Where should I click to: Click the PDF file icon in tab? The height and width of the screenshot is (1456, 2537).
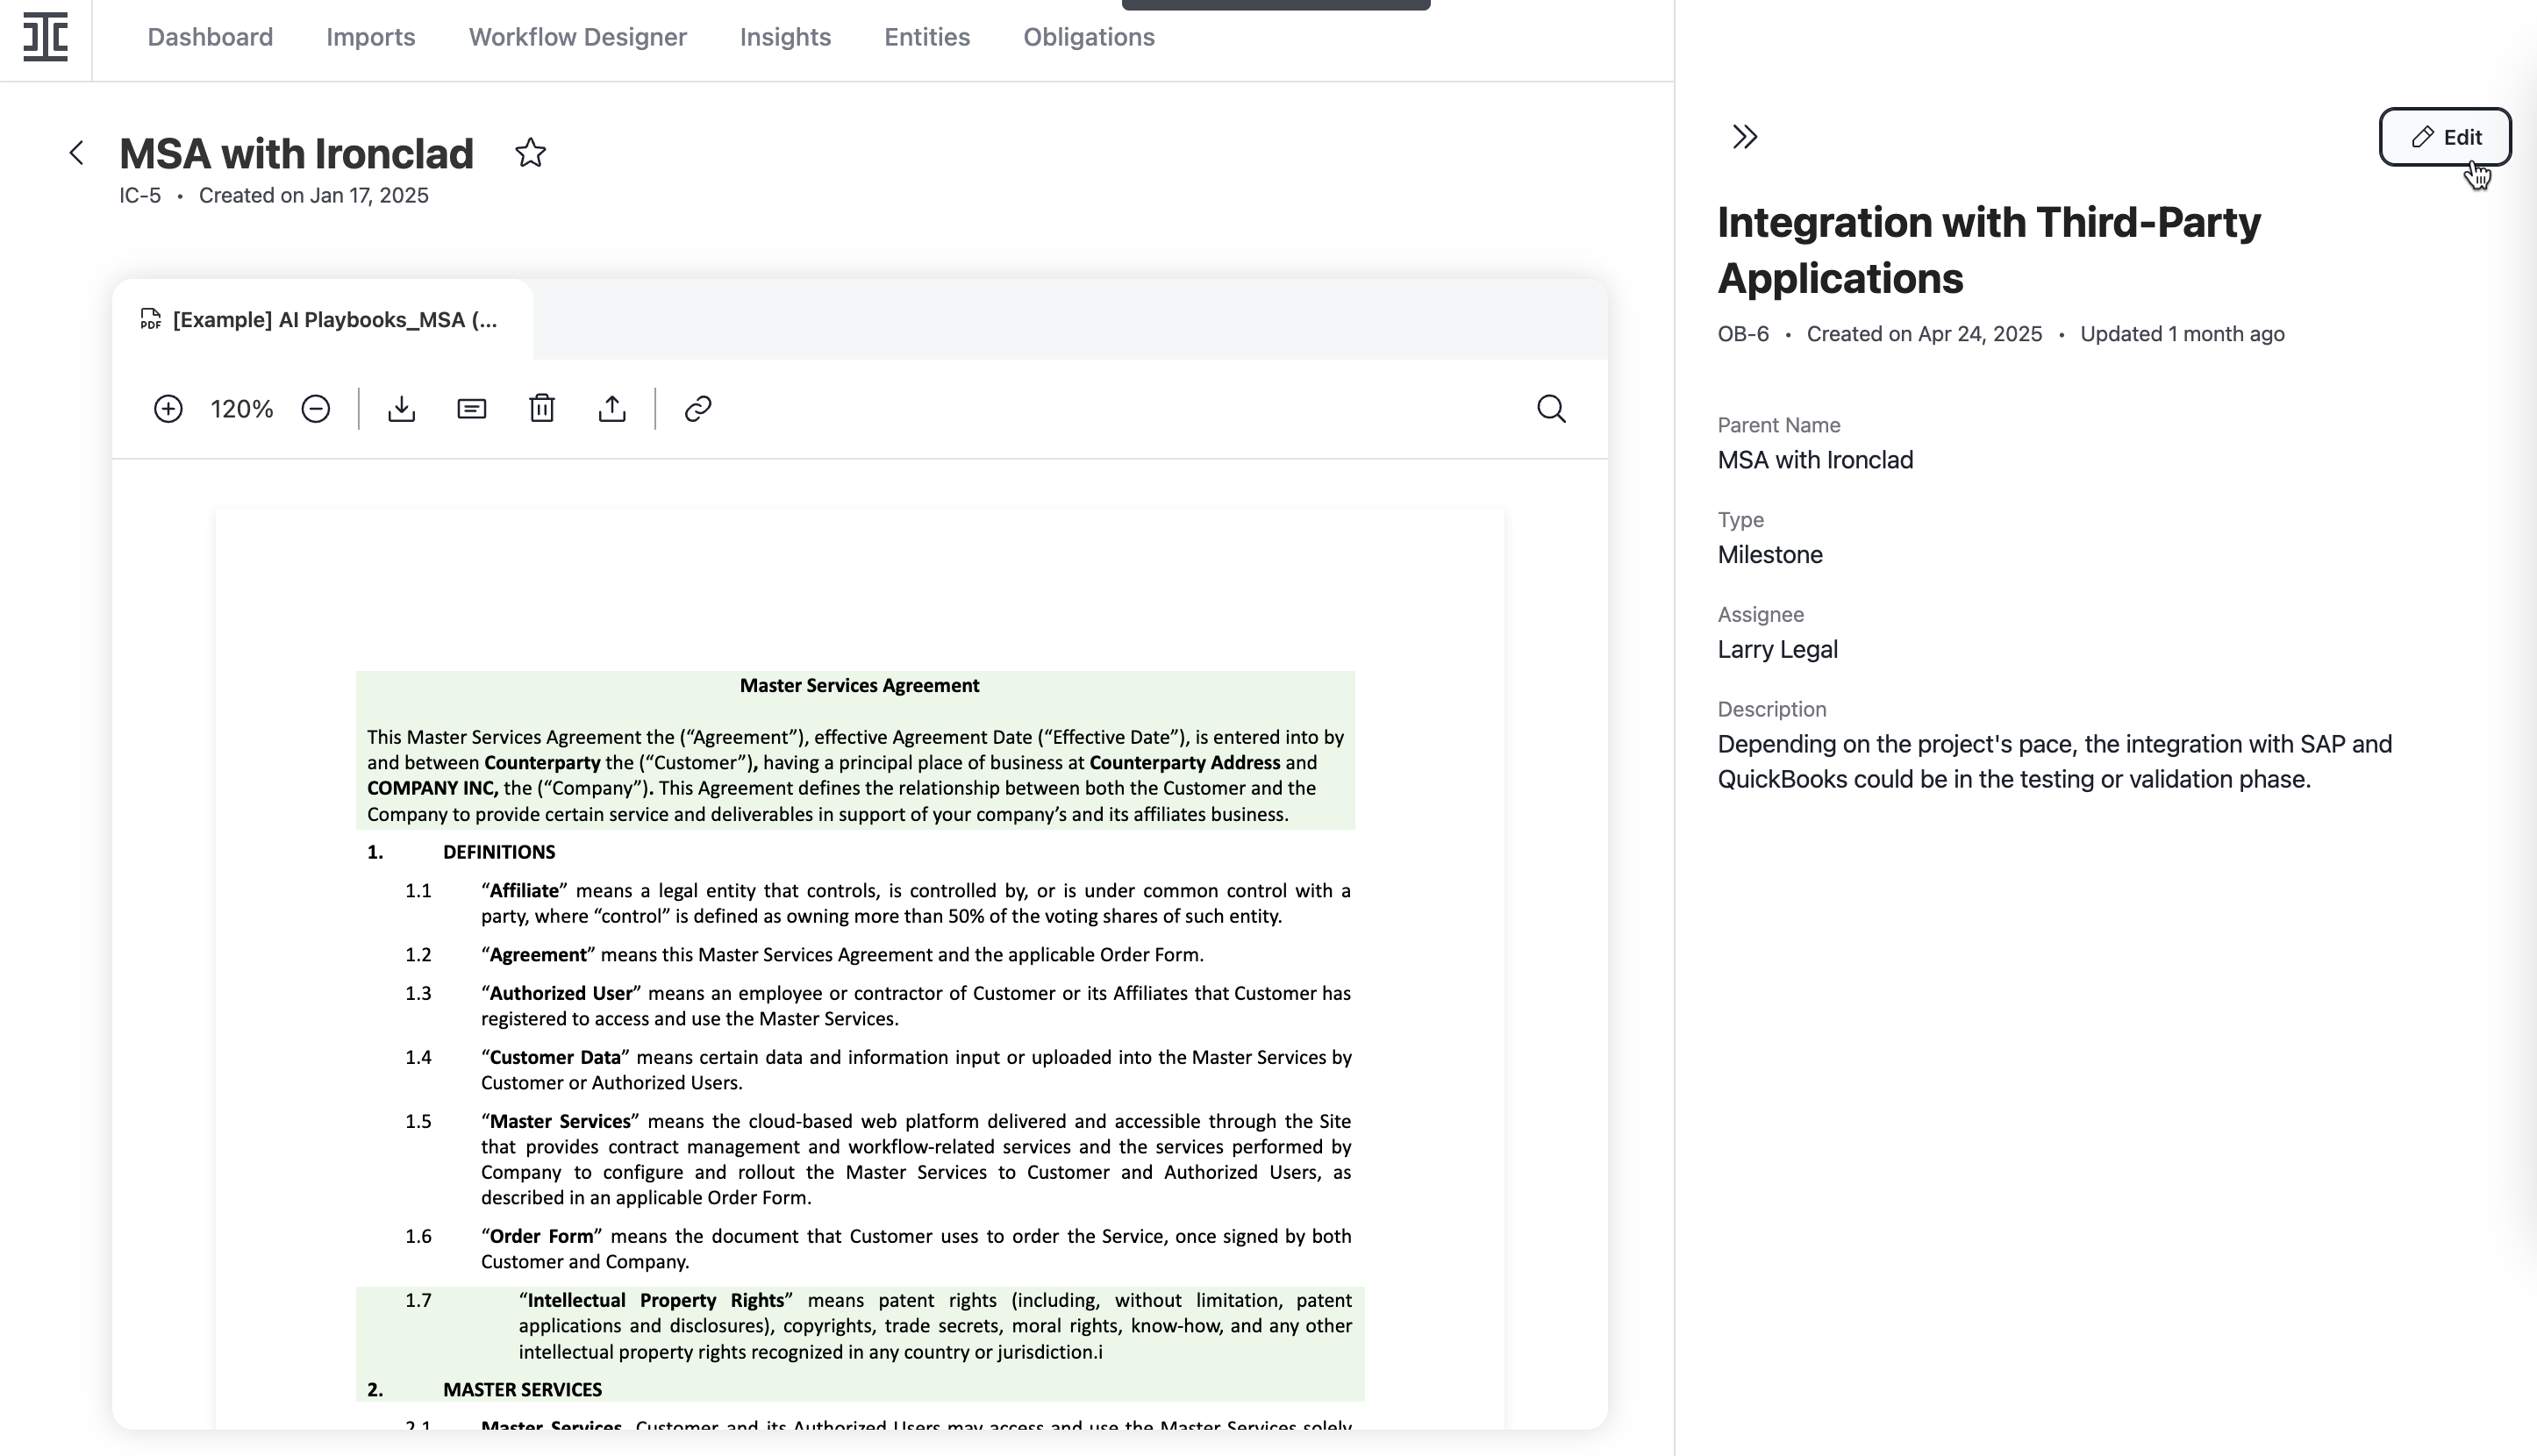(150, 320)
